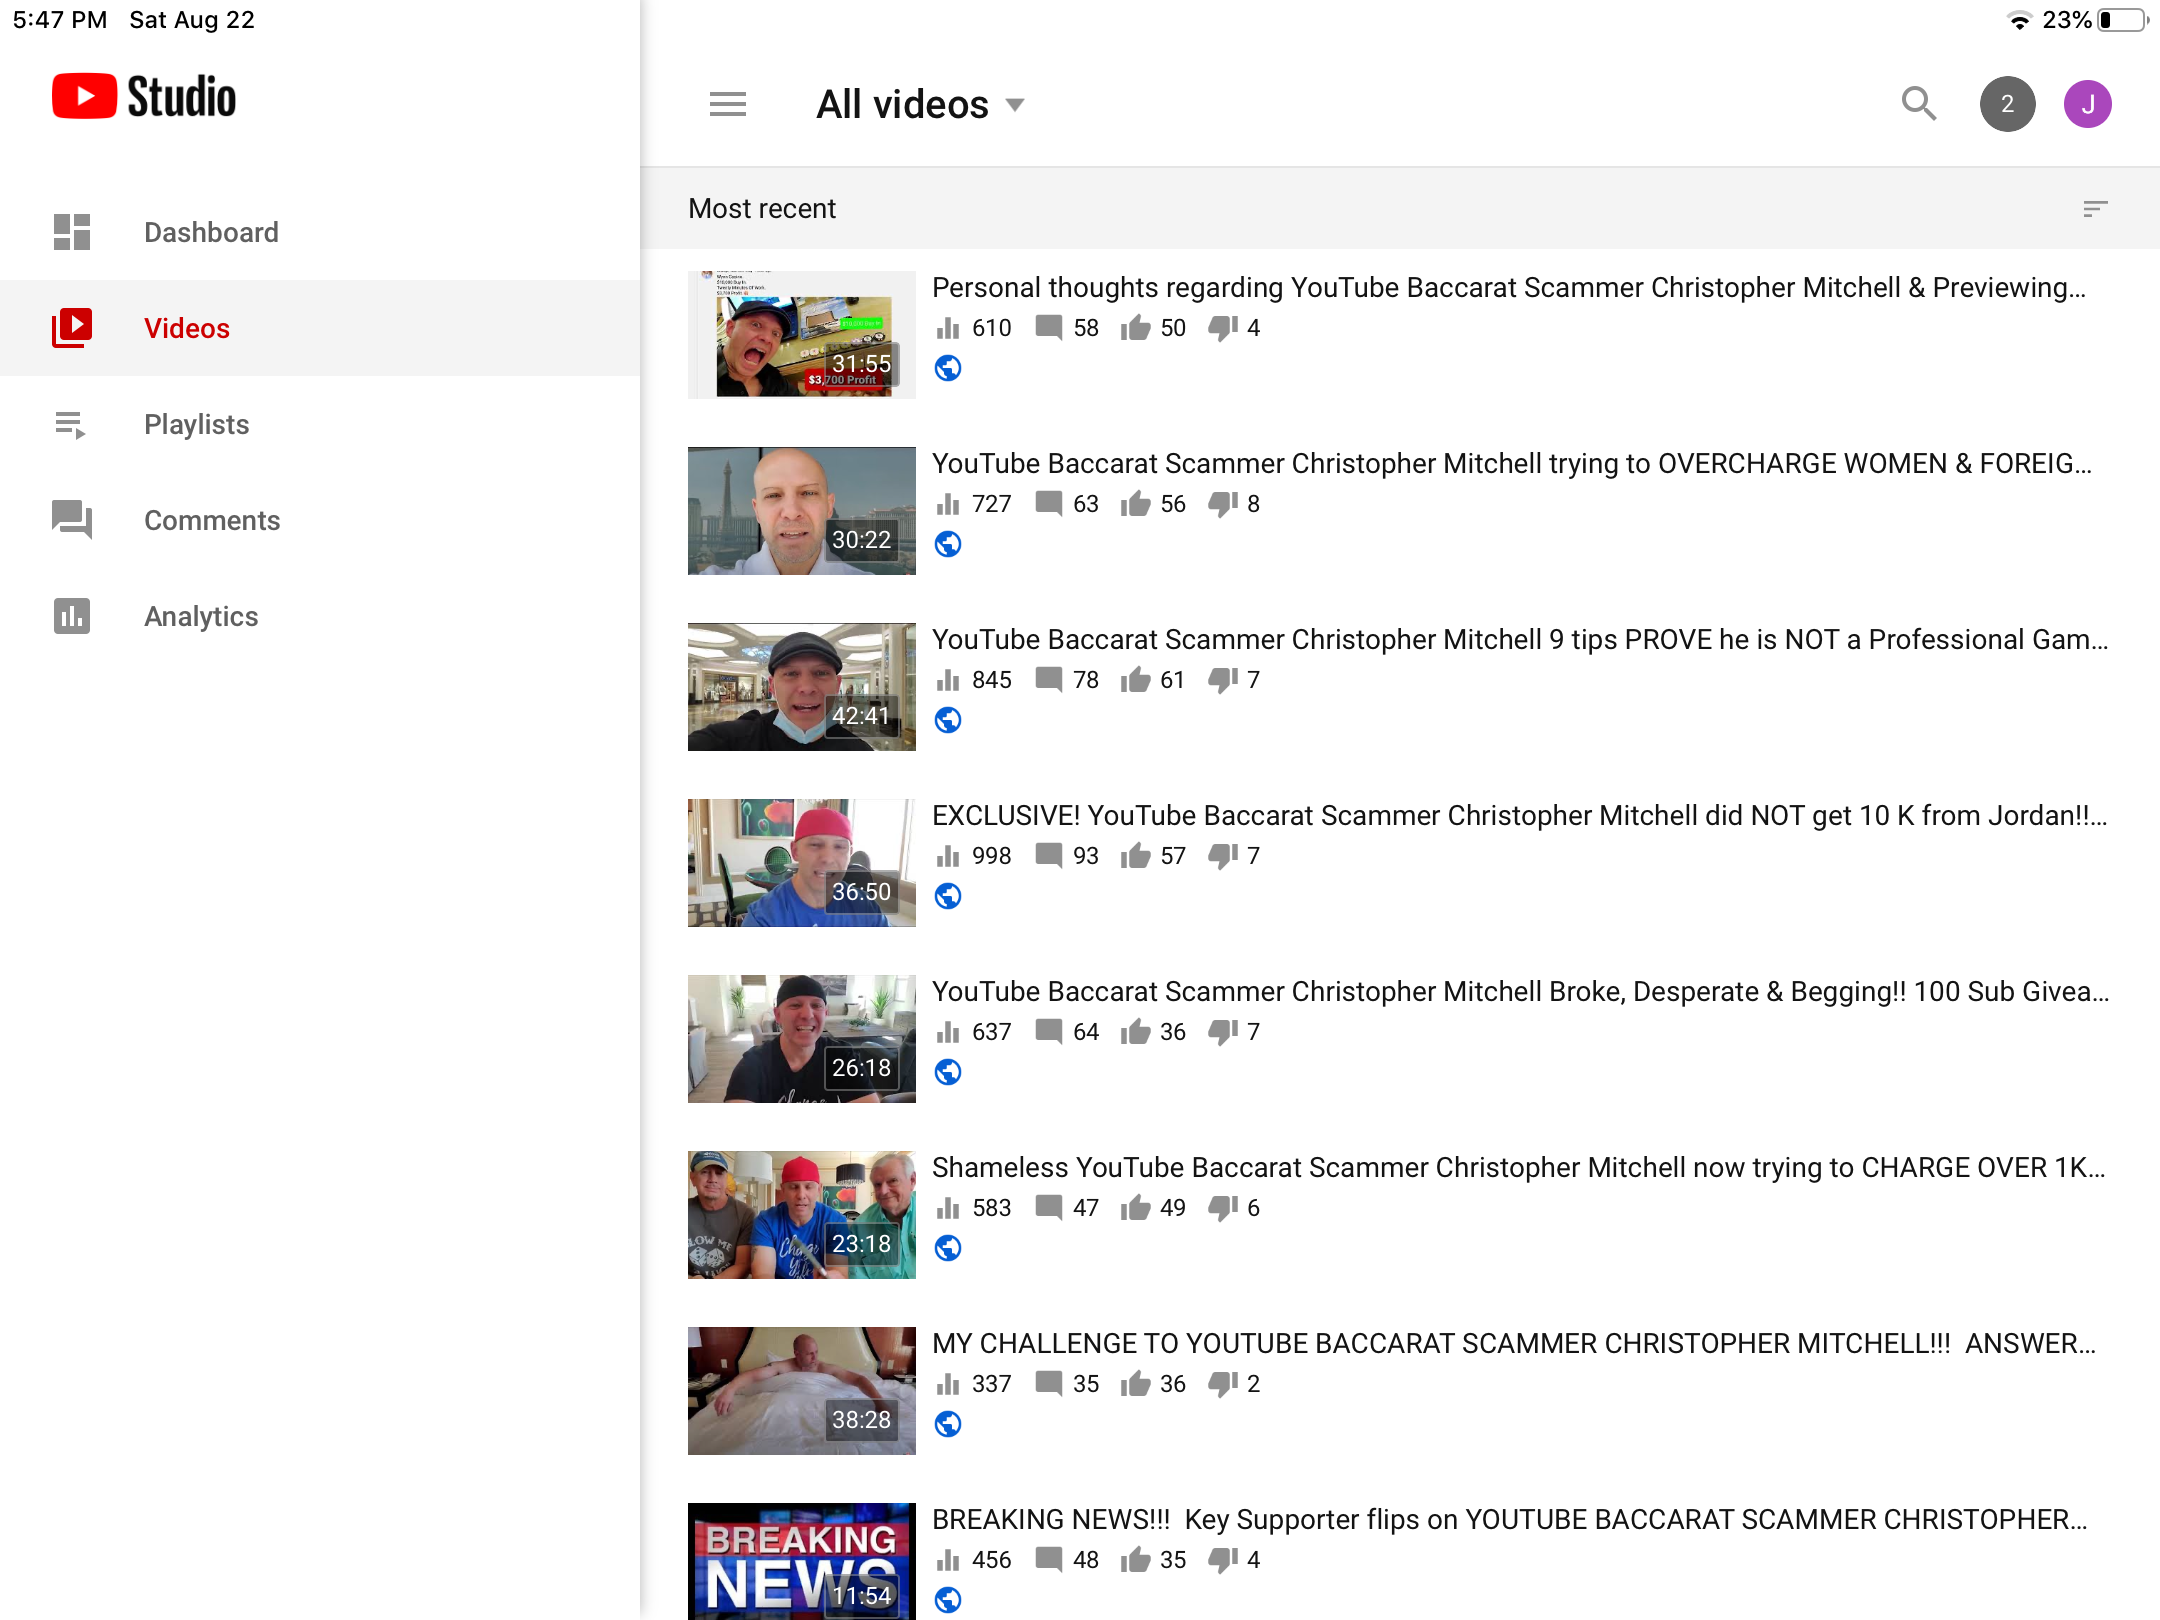Screen dimensions: 2160x1620
Task: Click public globe icon under 456 views
Action: 948,1600
